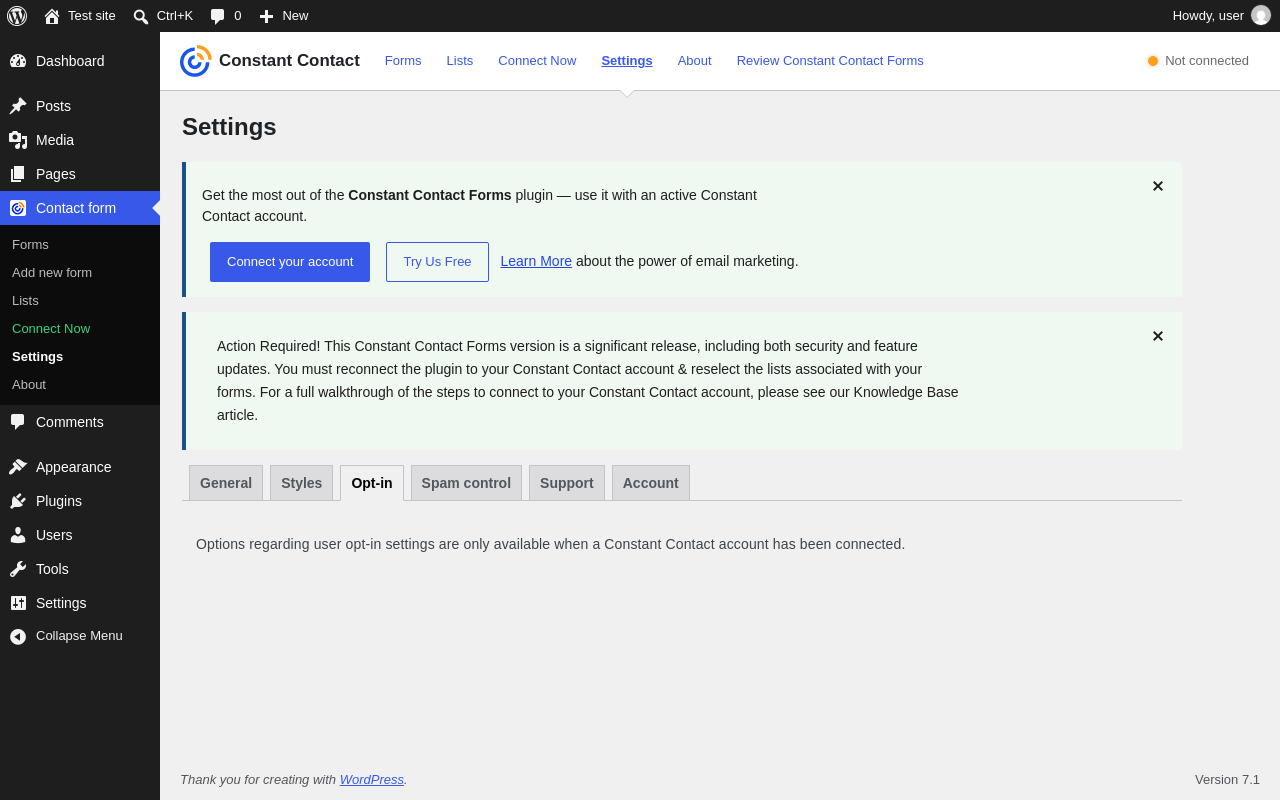
Task: Open the Support tab
Action: (567, 483)
